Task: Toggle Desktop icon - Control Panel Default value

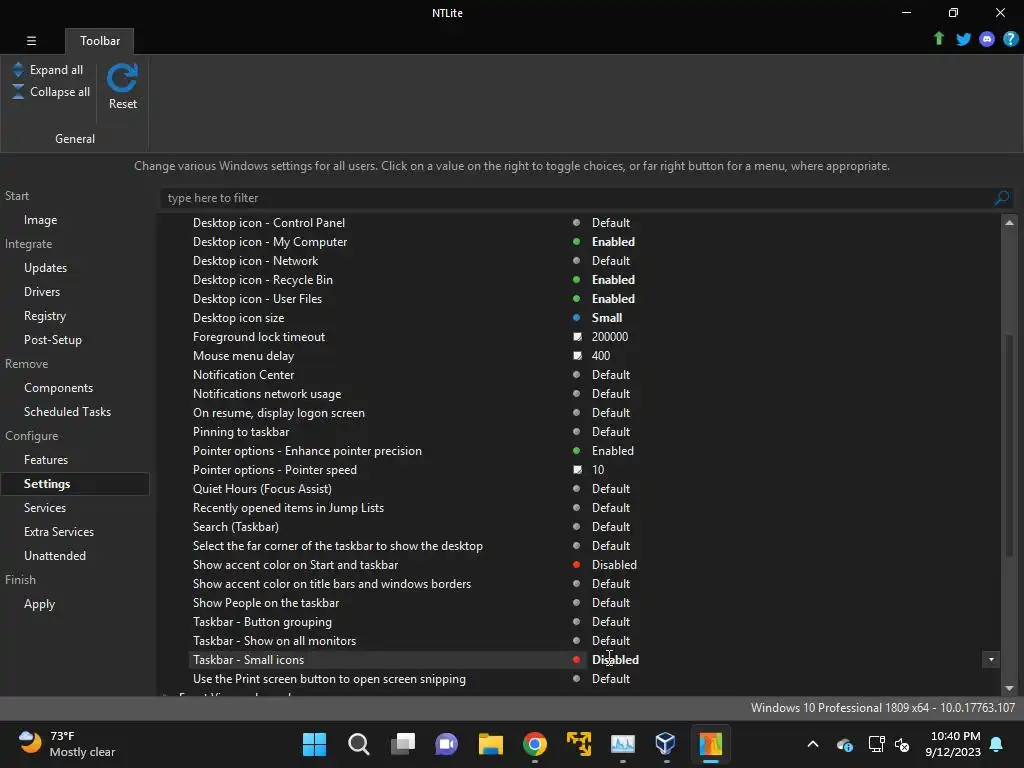Action: coord(611,223)
